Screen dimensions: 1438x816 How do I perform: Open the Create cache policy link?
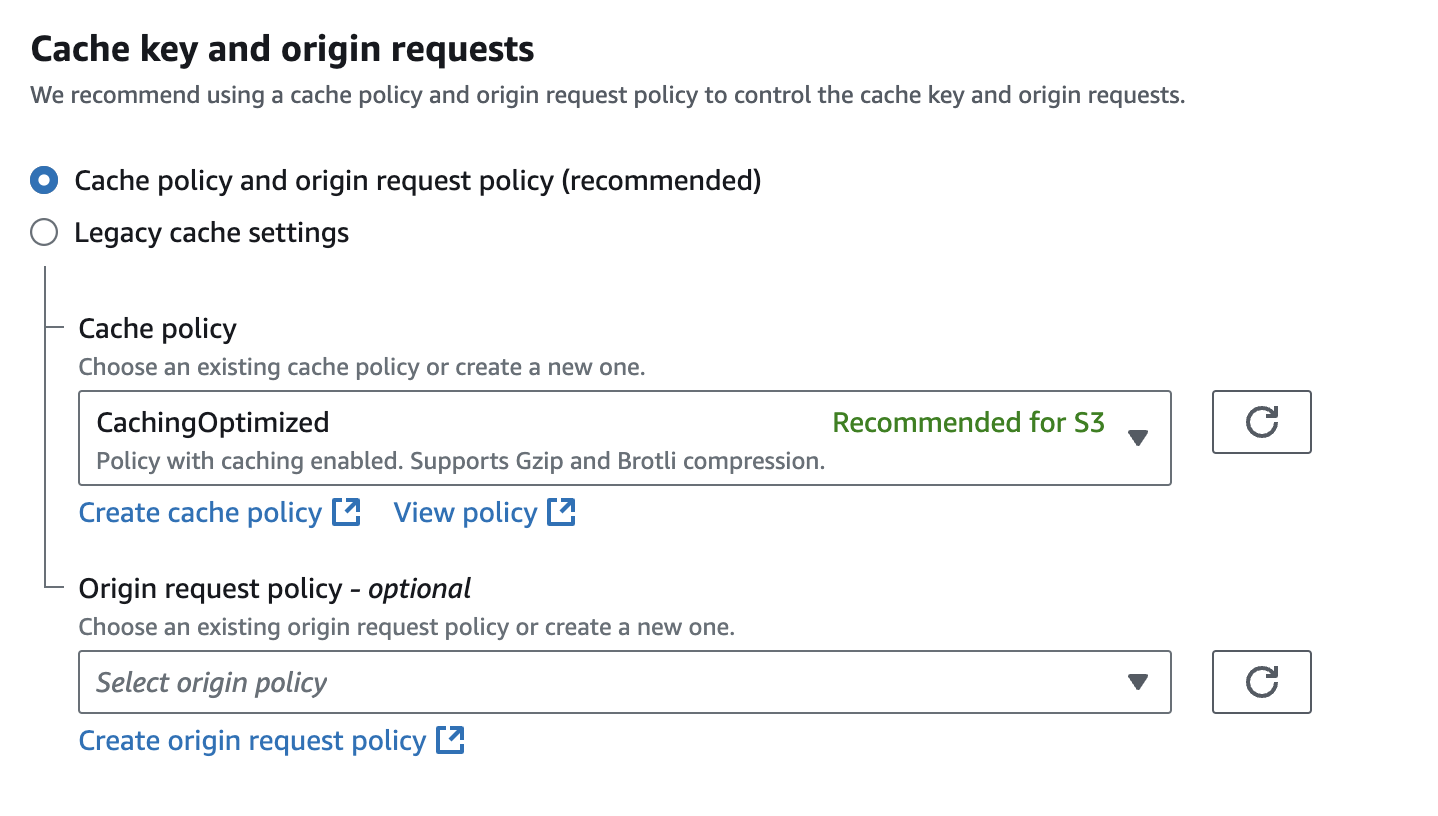(200, 513)
